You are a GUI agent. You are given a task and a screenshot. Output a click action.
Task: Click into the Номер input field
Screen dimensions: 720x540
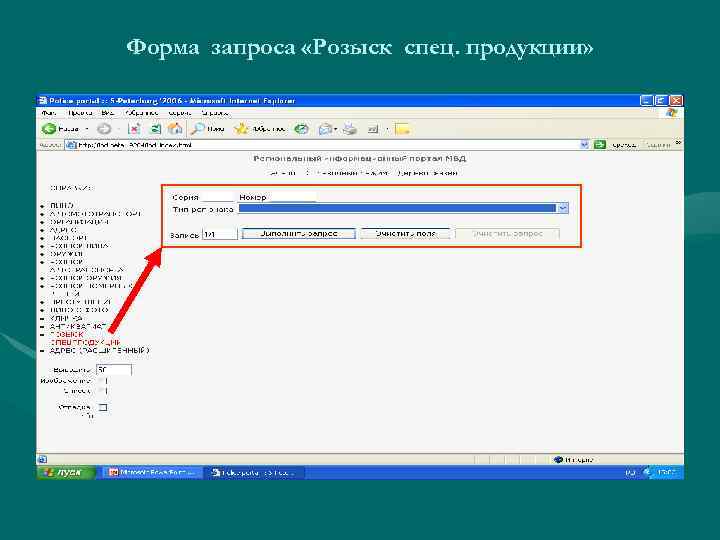click(x=292, y=197)
